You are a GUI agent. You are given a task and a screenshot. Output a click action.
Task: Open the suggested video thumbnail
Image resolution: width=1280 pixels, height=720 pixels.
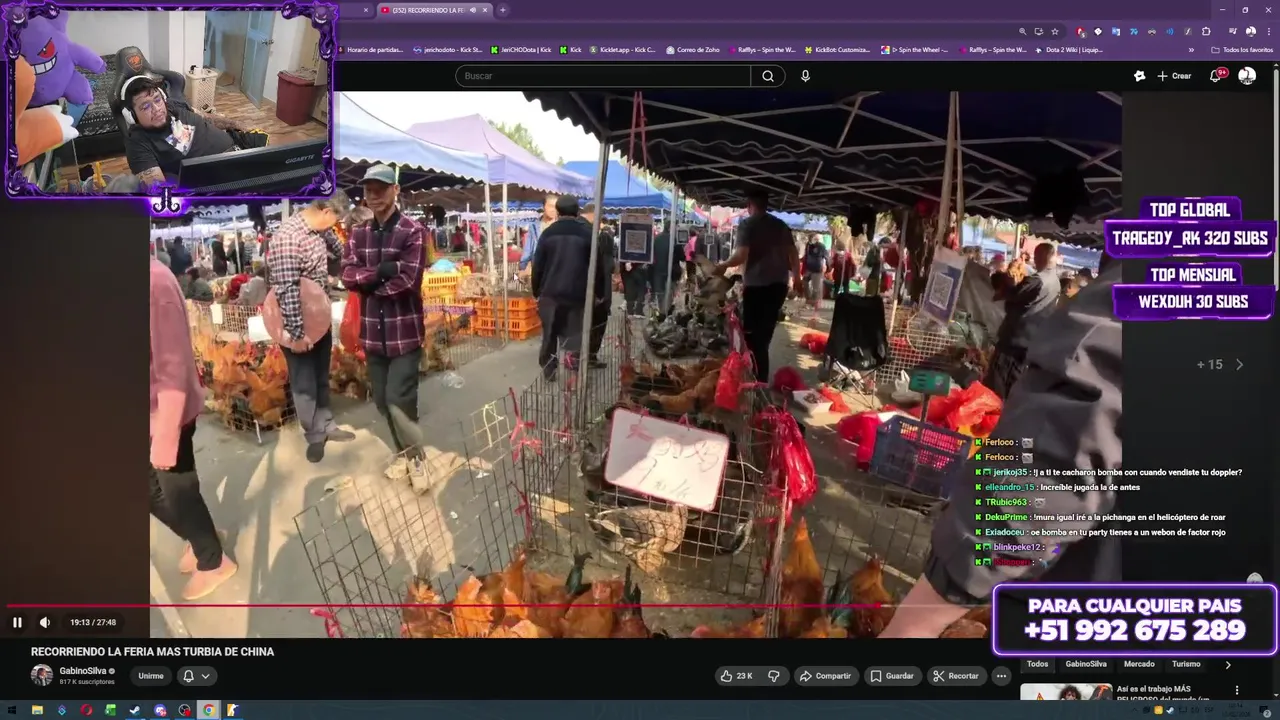click(1066, 691)
